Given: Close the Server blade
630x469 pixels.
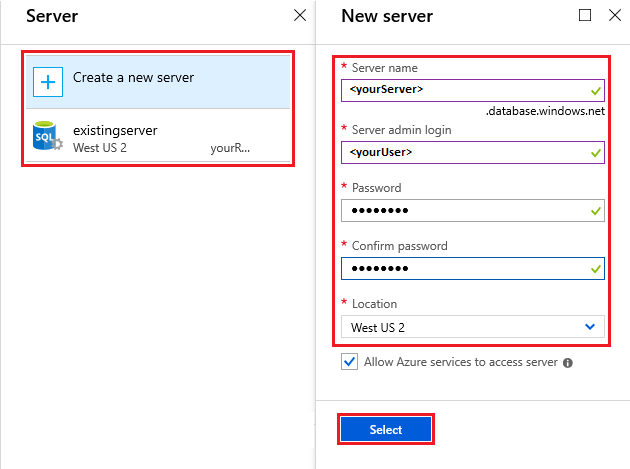Looking at the screenshot, I should 300,16.
